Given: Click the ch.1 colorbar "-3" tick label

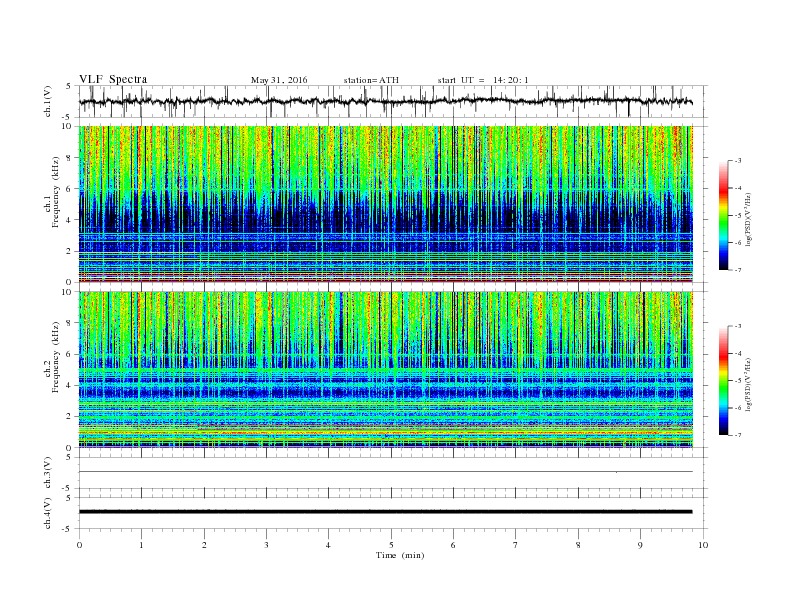Looking at the screenshot, I should (x=737, y=161).
